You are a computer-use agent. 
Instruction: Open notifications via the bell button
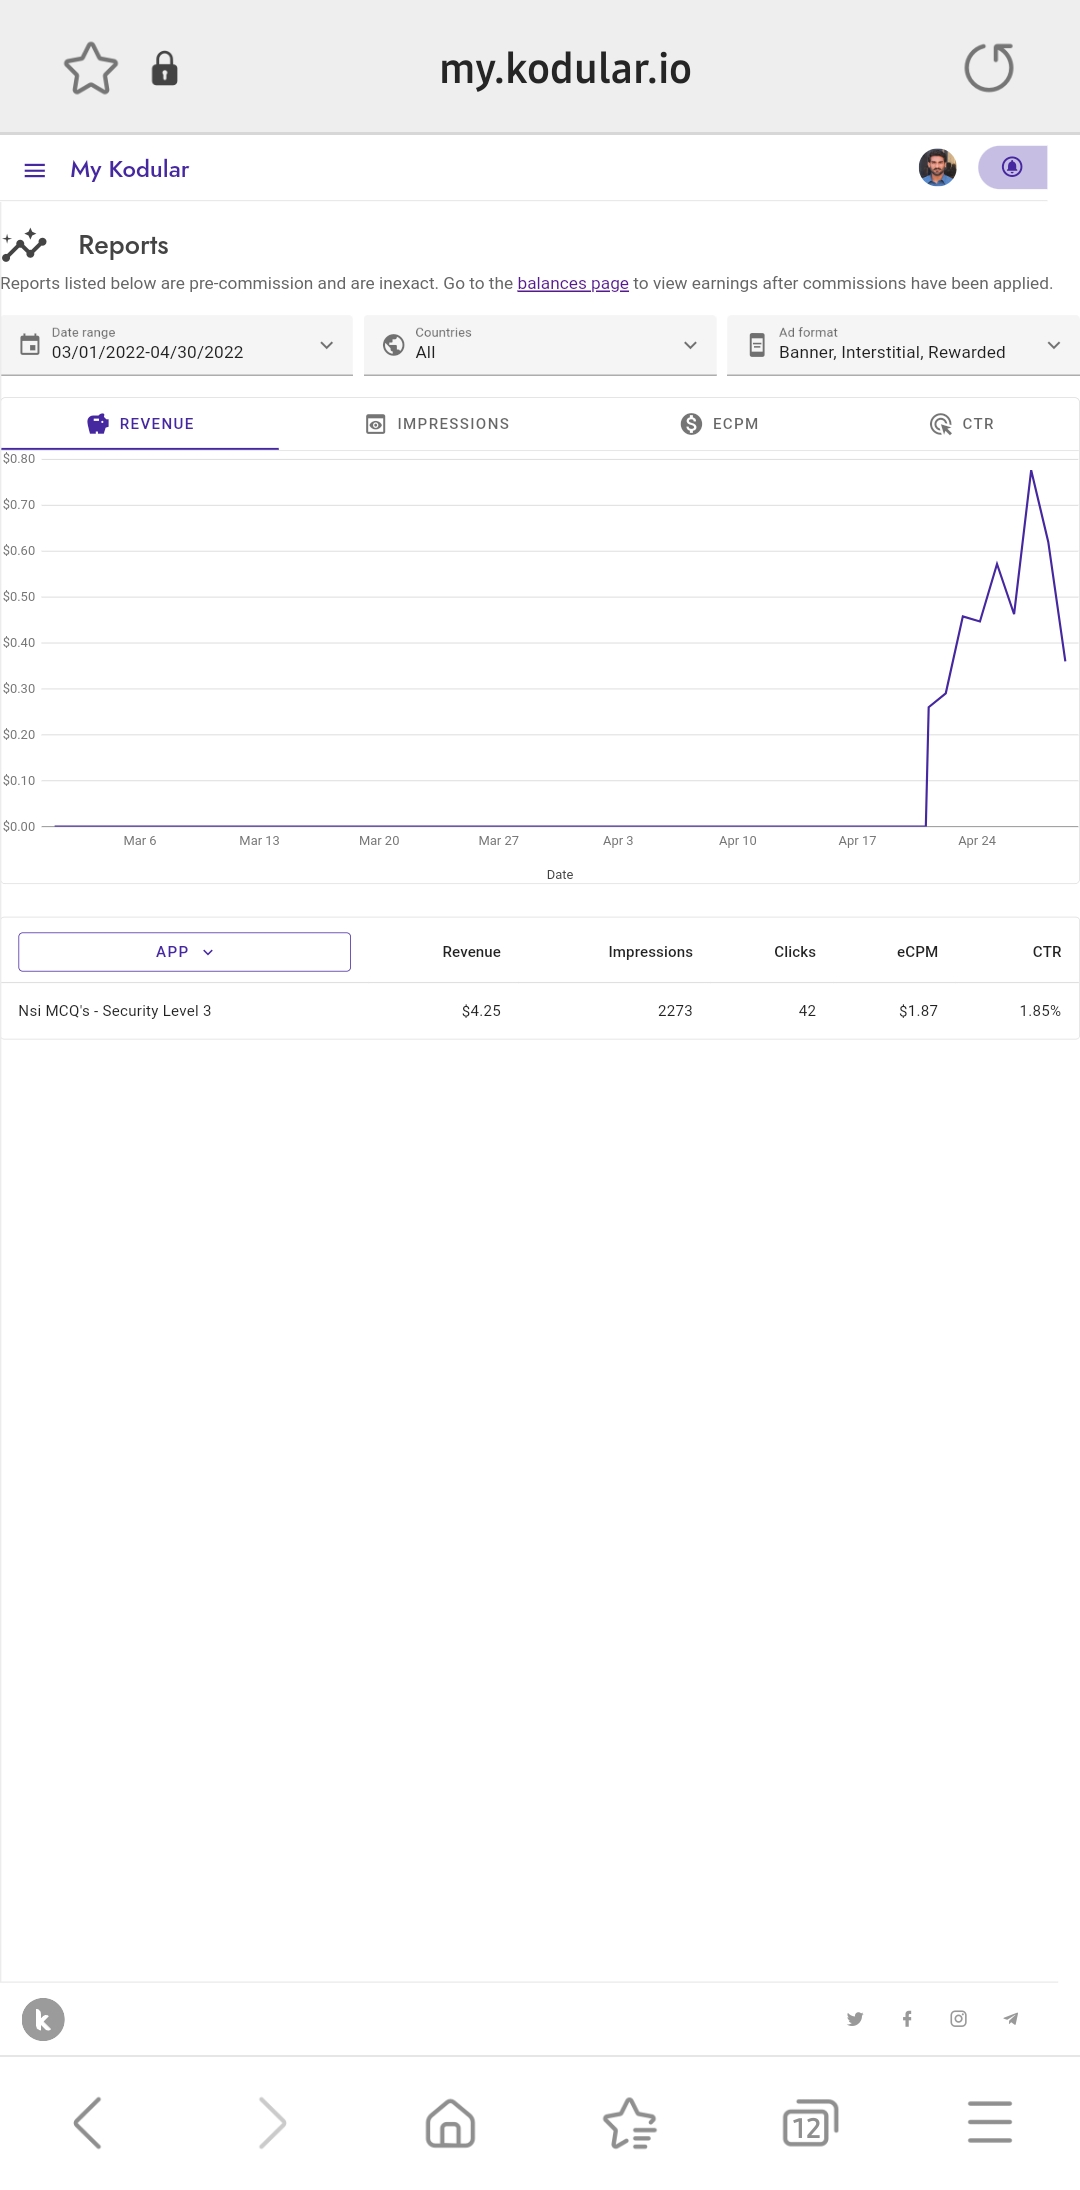click(x=1012, y=167)
